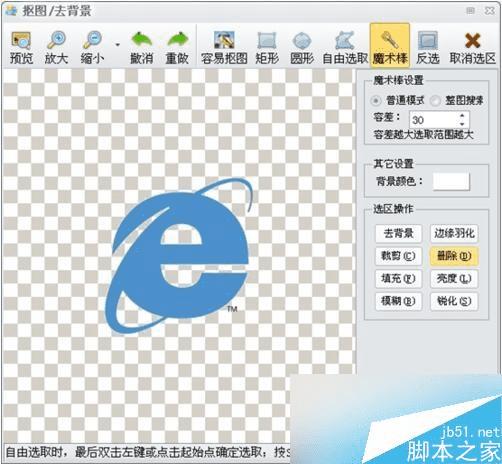Click the 删除 (D) delete button

click(454, 256)
